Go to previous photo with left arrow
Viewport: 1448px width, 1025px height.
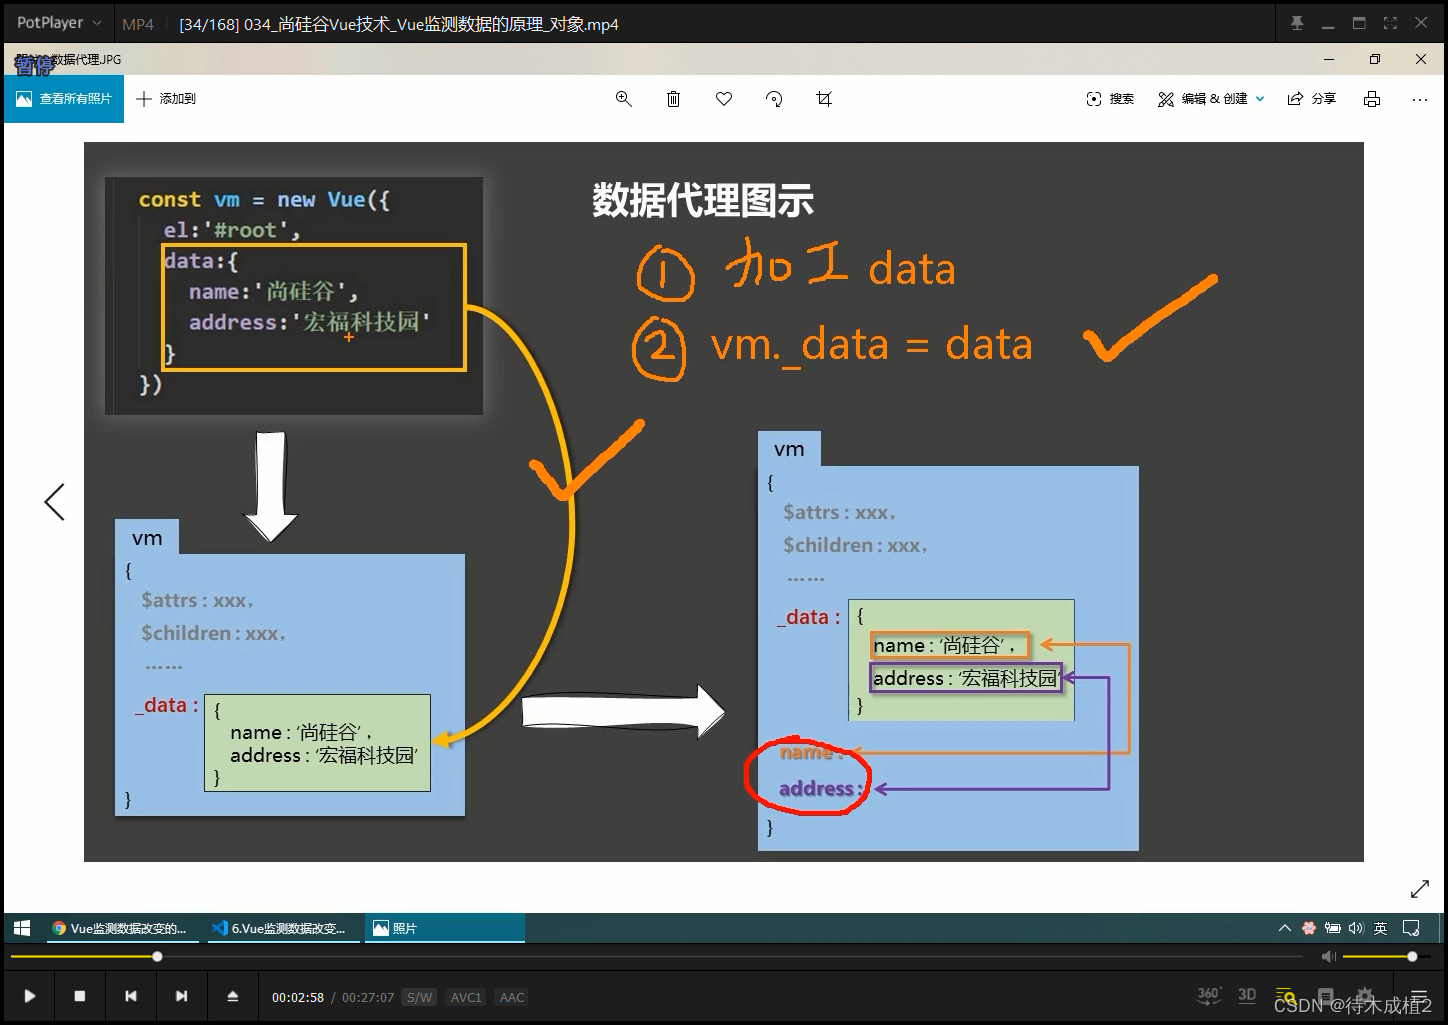point(55,501)
